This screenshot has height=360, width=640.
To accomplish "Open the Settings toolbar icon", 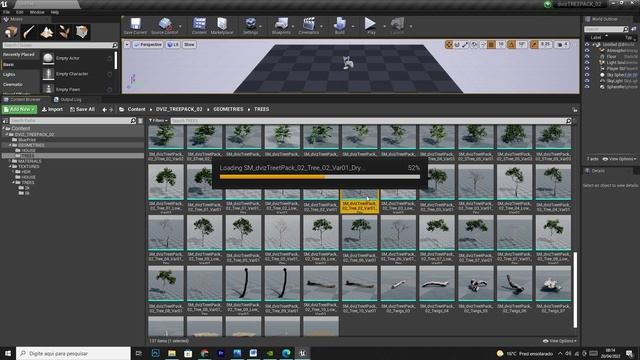I will [250, 26].
